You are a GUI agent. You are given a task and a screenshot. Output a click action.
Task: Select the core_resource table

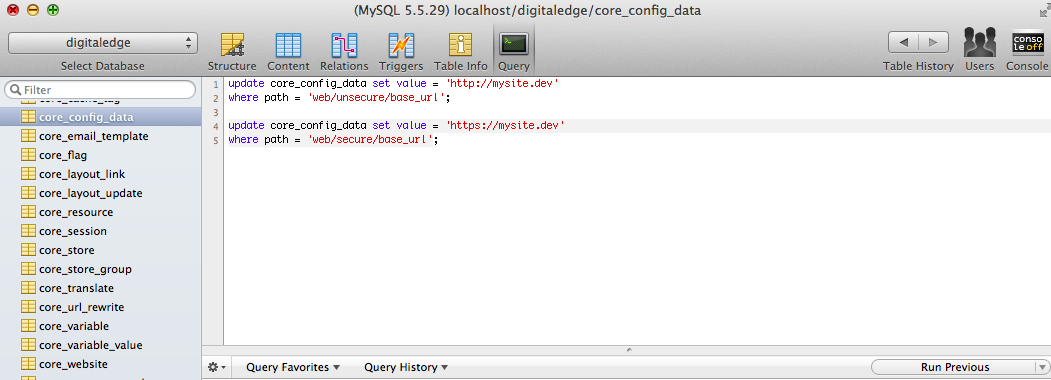101,212
